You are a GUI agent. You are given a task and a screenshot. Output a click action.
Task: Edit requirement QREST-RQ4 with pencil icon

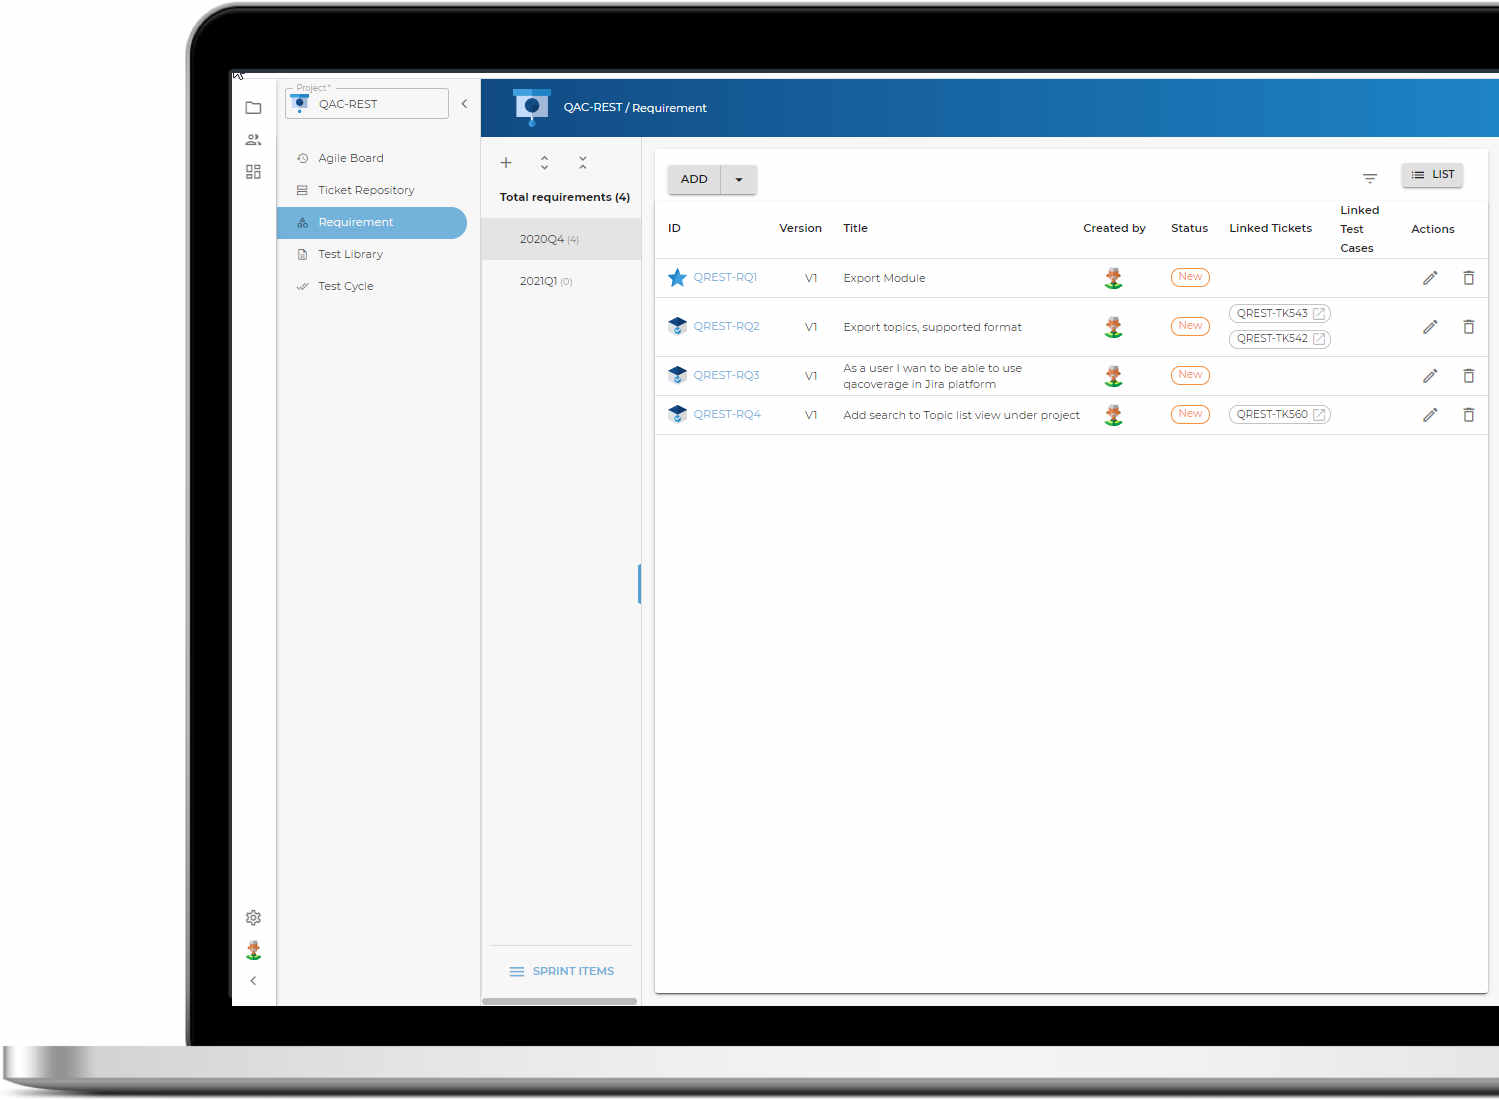tap(1430, 415)
